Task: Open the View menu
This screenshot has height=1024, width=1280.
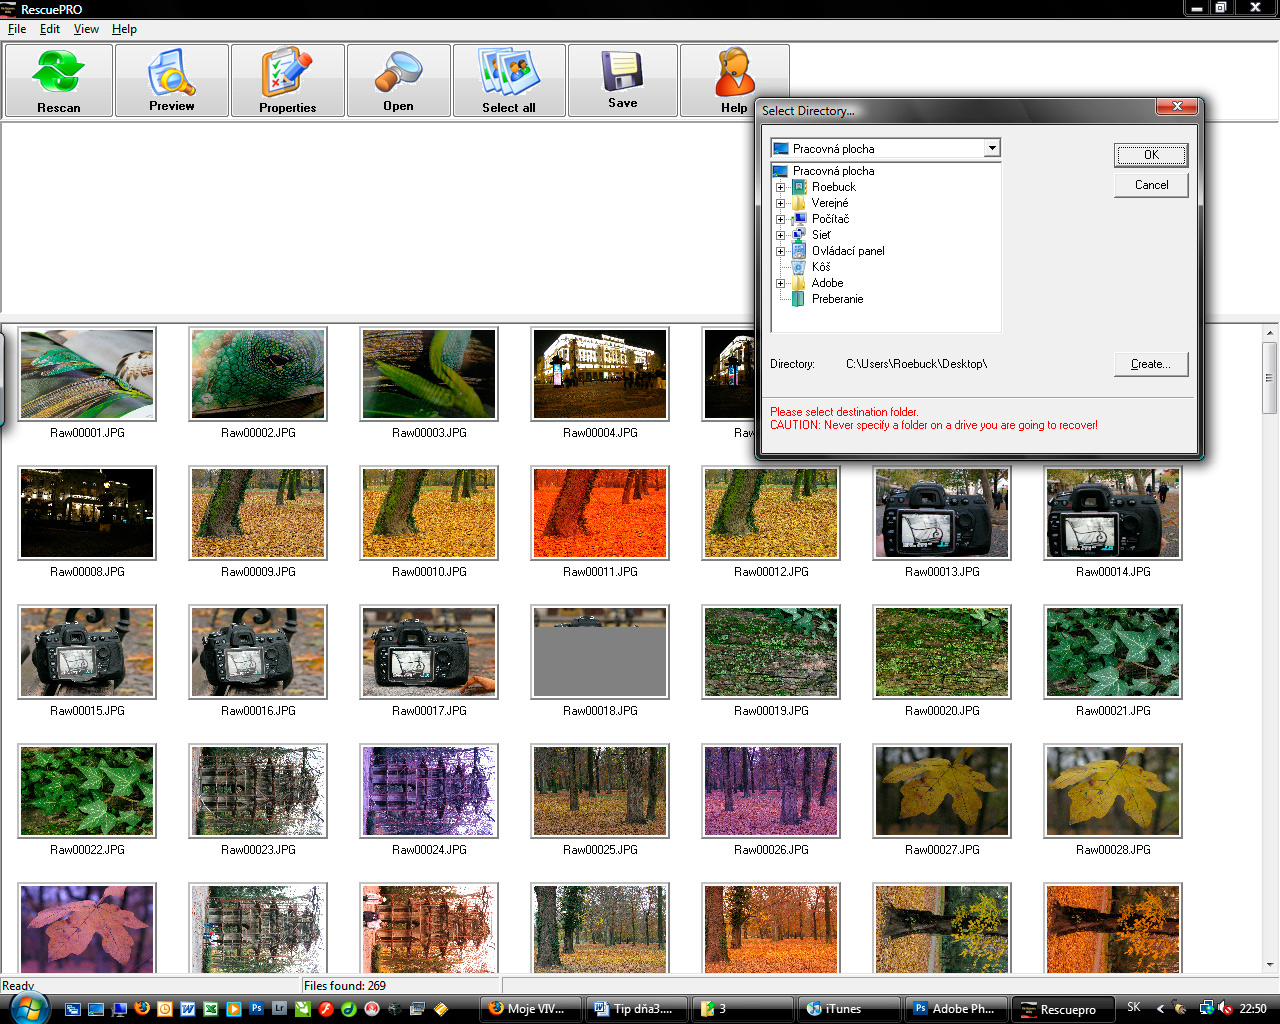Action: tap(86, 29)
